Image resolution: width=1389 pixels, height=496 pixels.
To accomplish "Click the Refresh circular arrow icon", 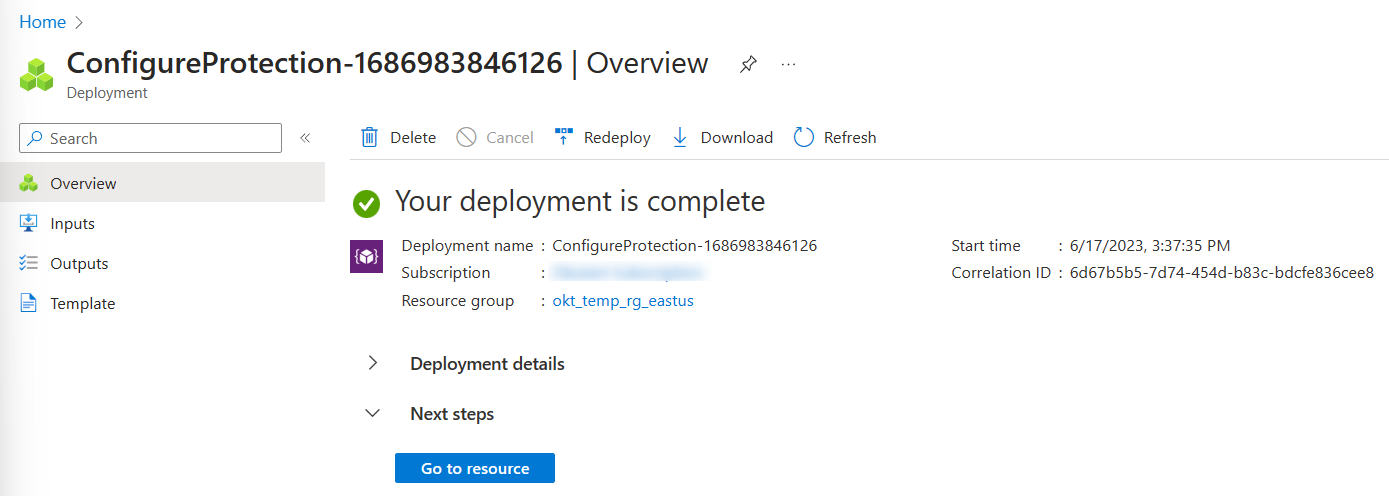I will click(804, 137).
